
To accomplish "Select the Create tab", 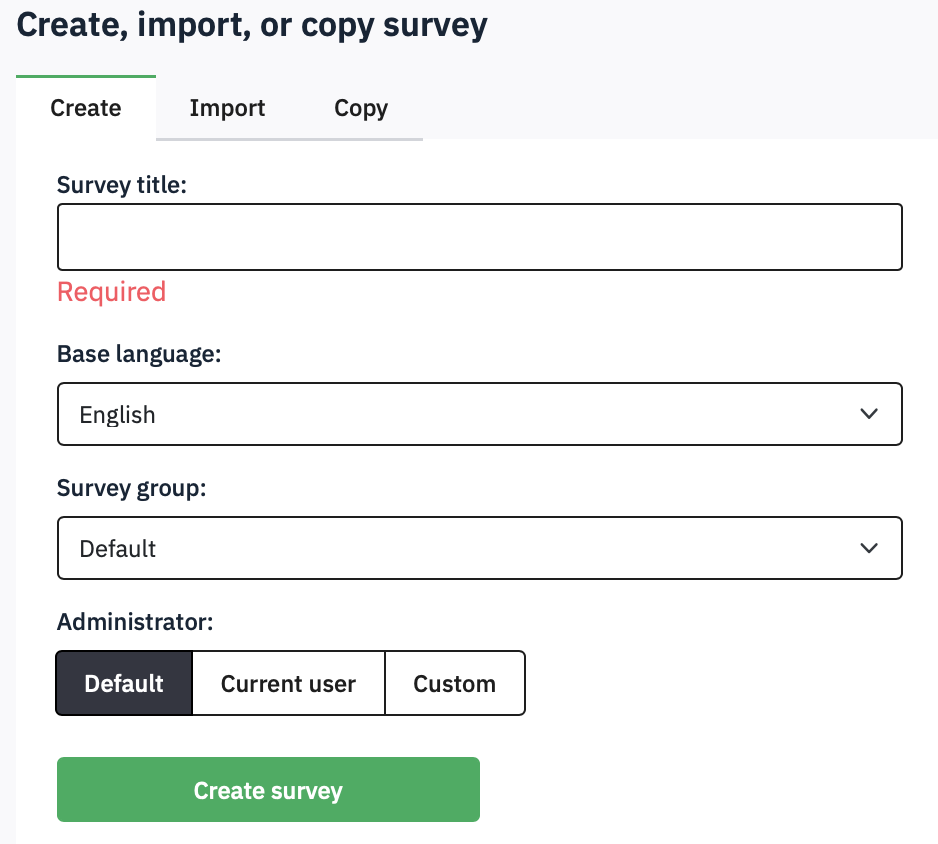I will 86,108.
